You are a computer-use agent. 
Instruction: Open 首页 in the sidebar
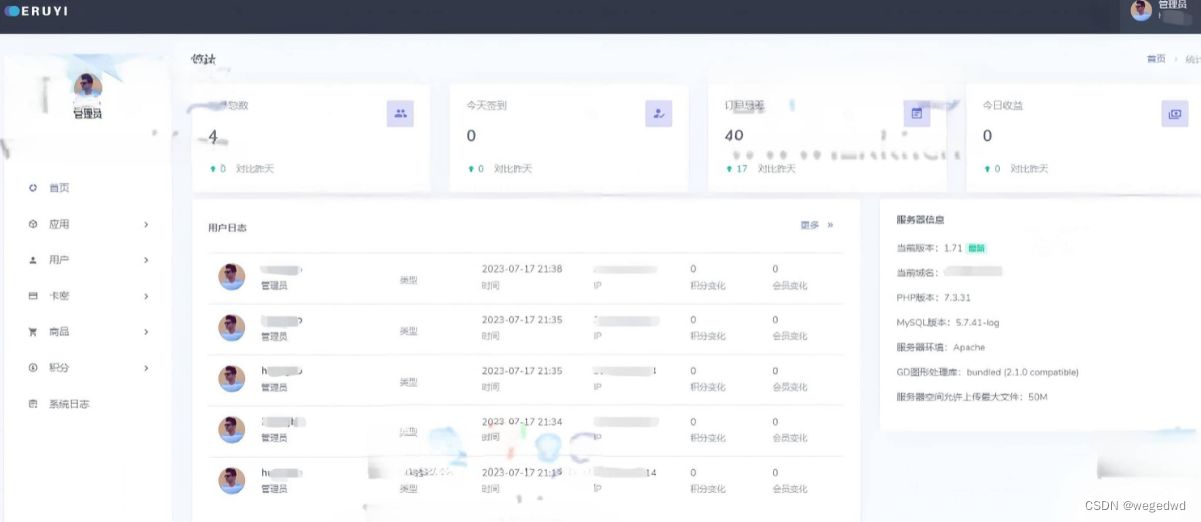[x=59, y=188]
